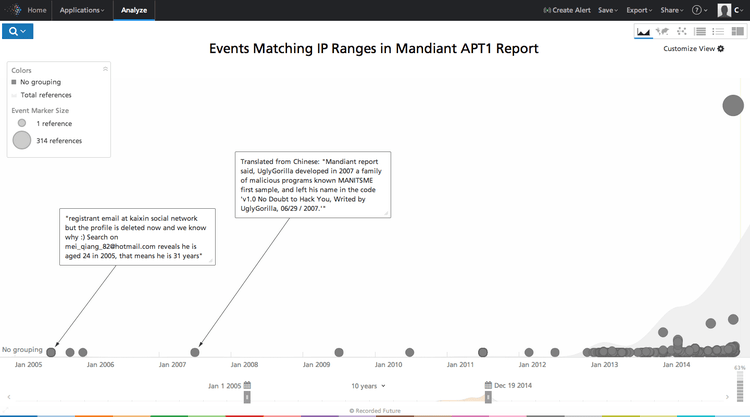Click the largest event marker circle

[x=733, y=105]
